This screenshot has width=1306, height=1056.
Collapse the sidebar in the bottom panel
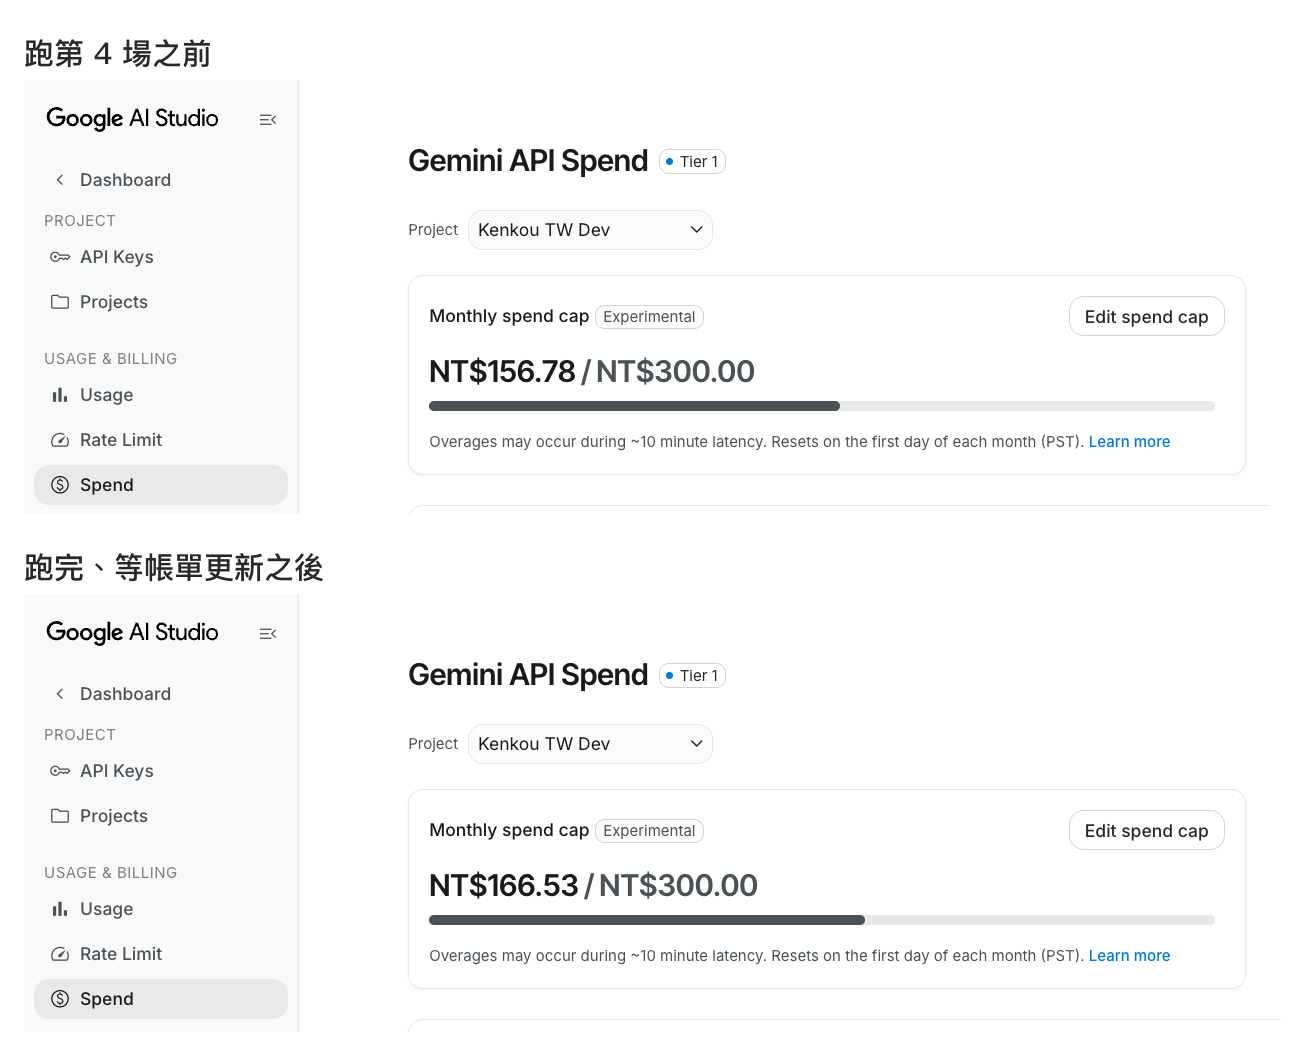point(268,634)
